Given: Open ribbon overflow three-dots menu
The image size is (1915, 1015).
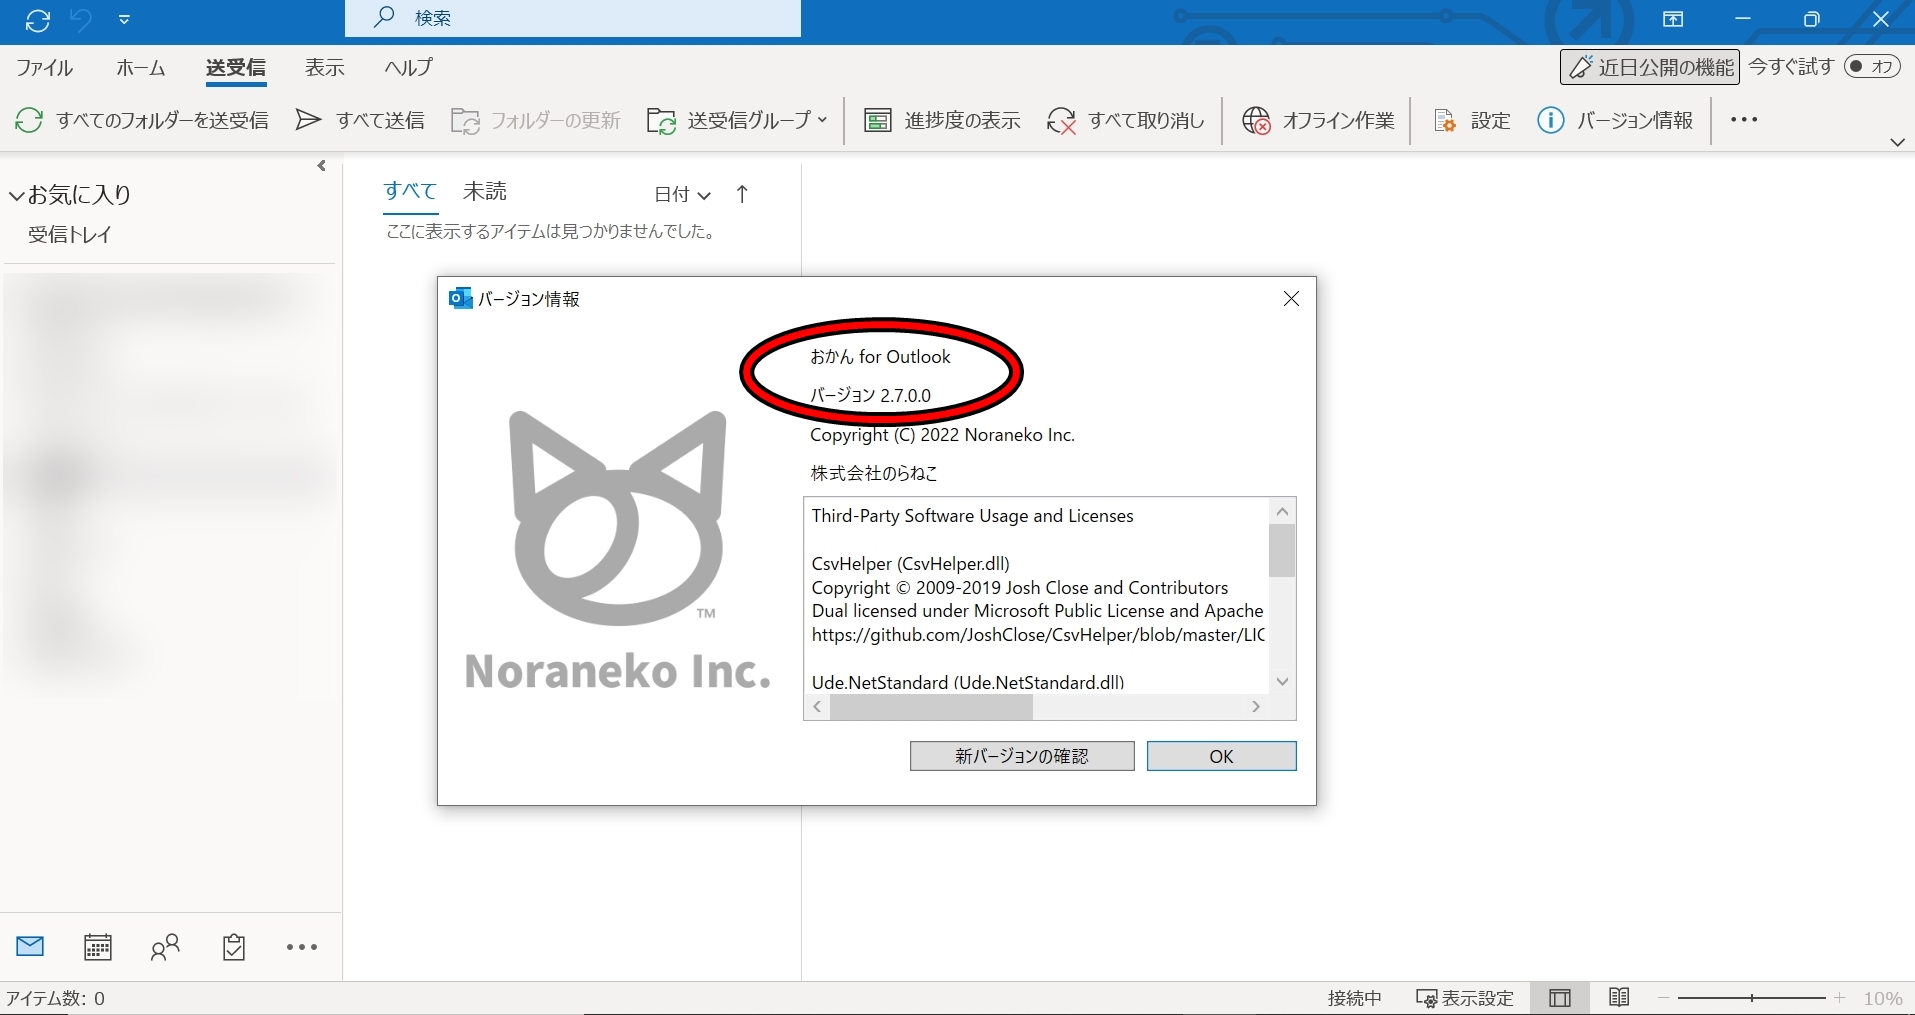Looking at the screenshot, I should pyautogui.click(x=1744, y=120).
